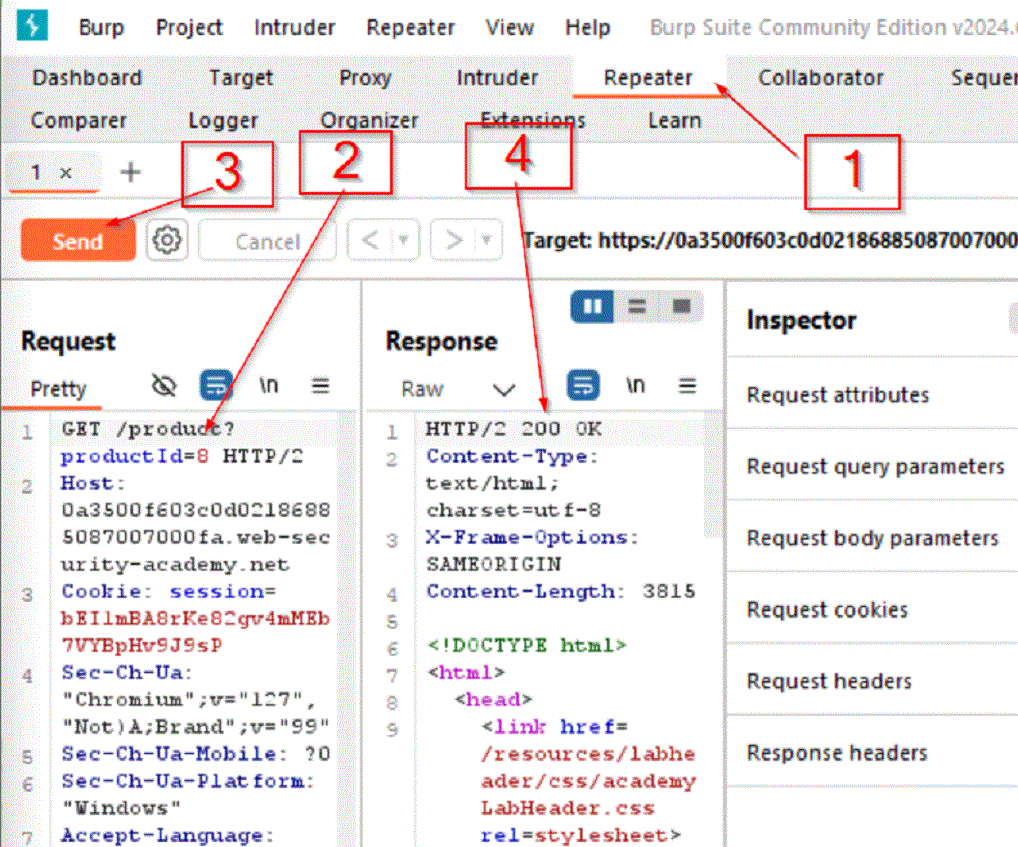The image size is (1018, 847).
Task: Click the orange Send button
Action: (x=78, y=241)
